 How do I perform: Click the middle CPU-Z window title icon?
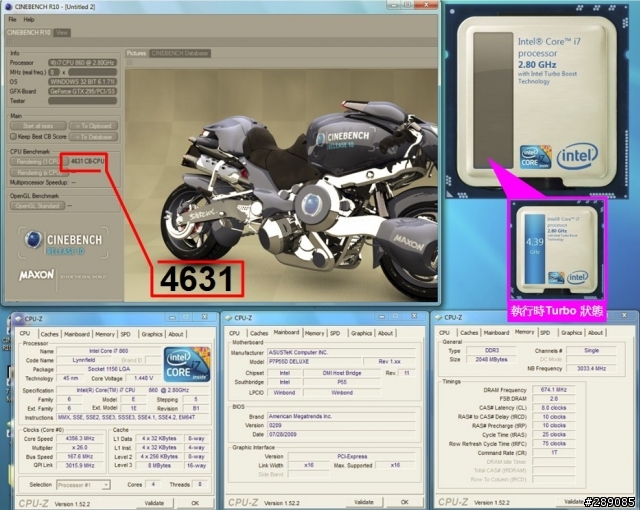click(x=229, y=318)
